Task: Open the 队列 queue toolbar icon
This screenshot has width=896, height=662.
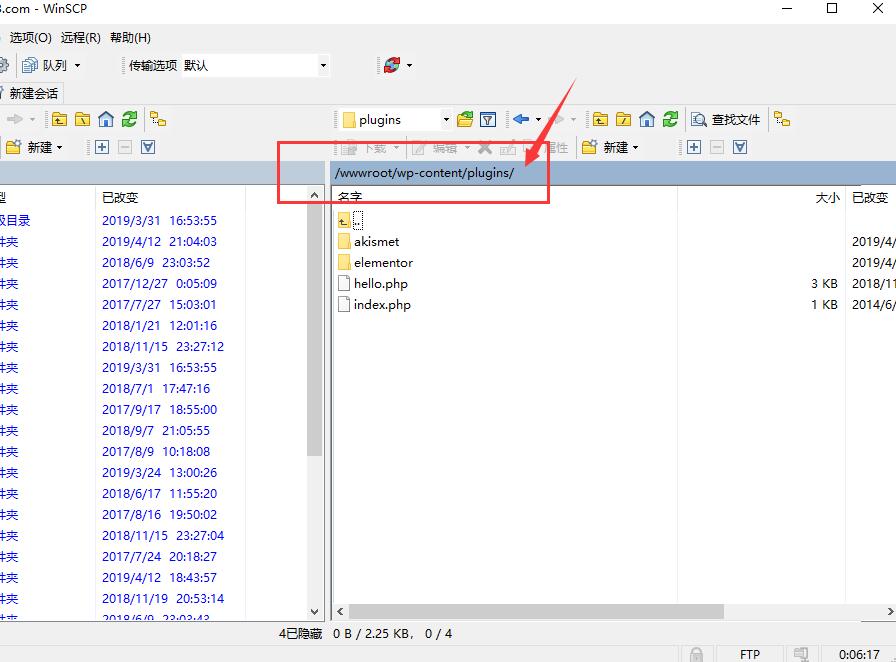Action: pyautogui.click(x=30, y=65)
